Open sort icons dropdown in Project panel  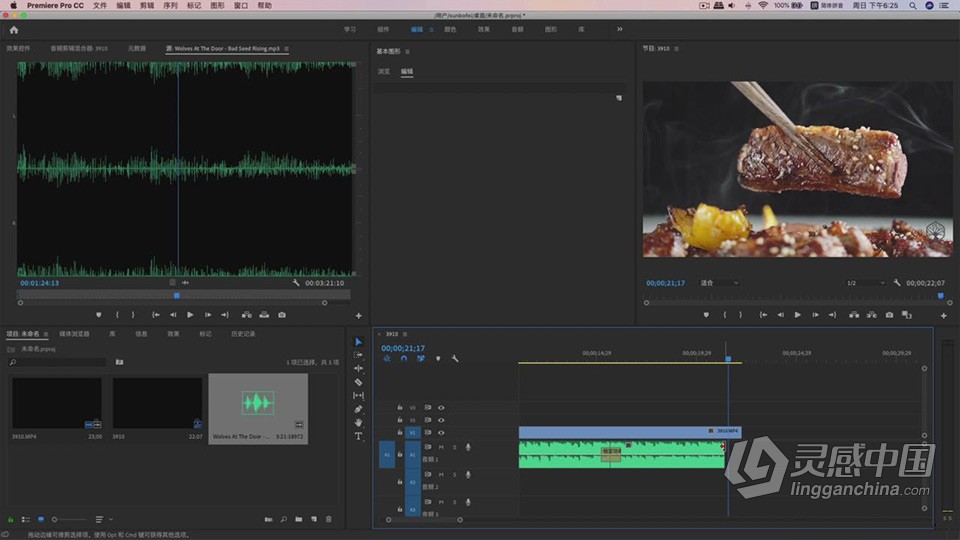[x=103, y=519]
